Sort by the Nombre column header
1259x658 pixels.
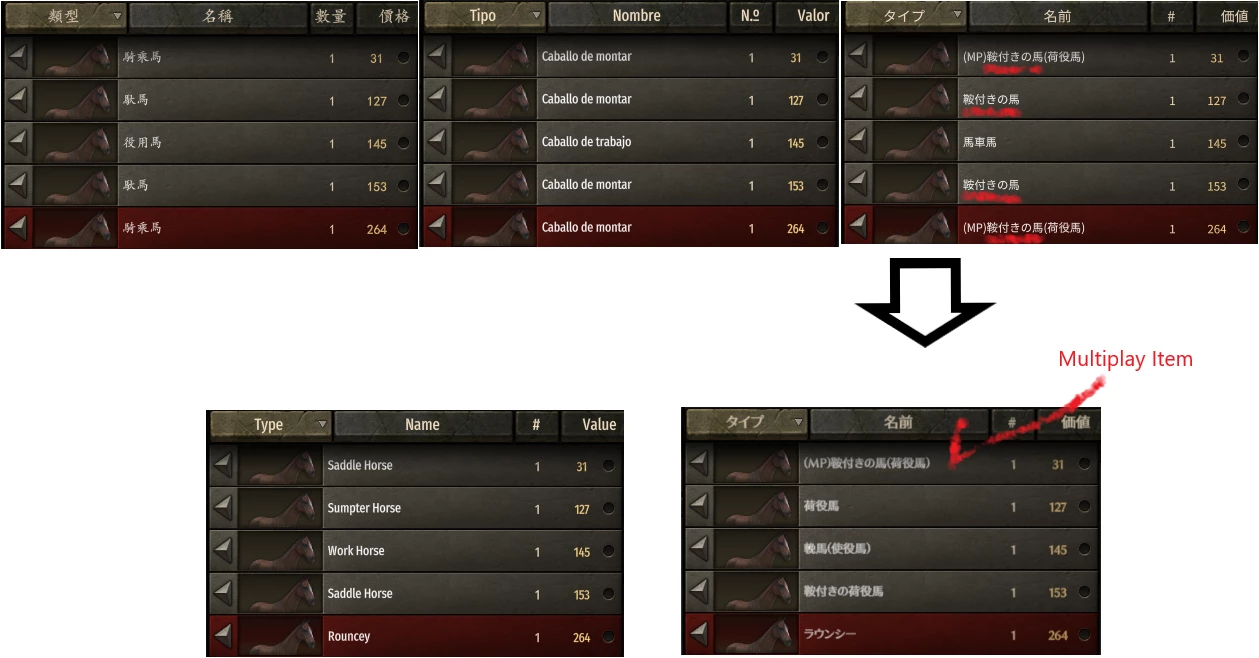coord(637,16)
